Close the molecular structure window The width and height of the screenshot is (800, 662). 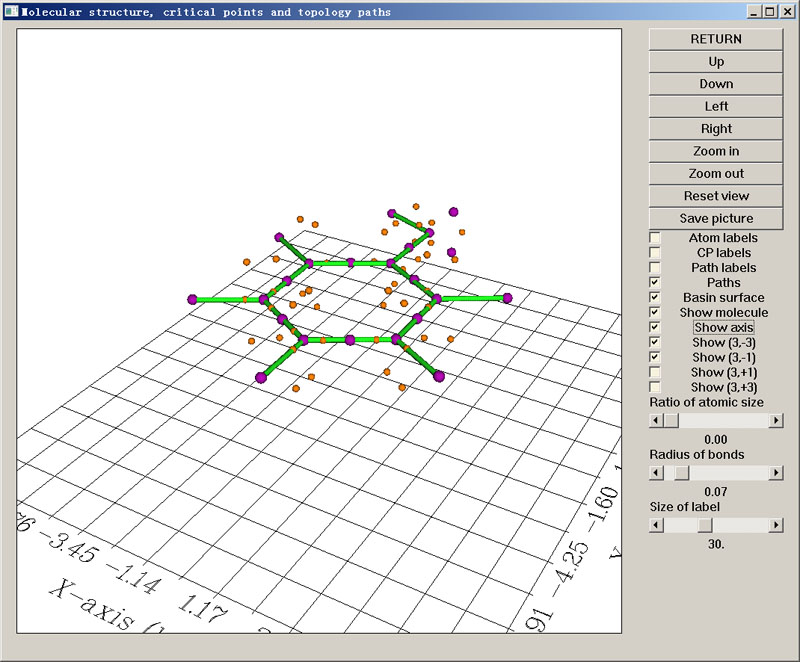pos(787,12)
